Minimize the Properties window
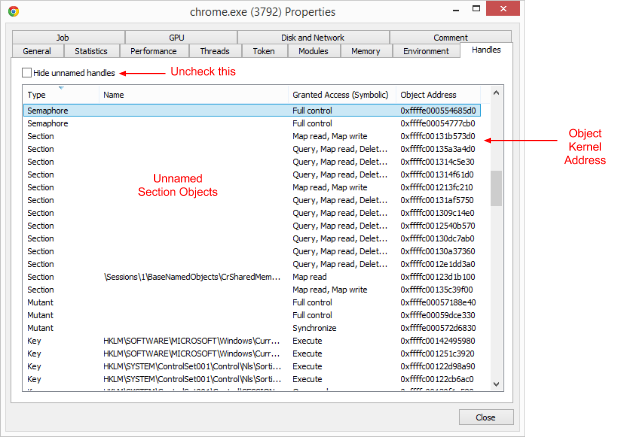Viewport: 624px width, 437px height. (x=456, y=10)
